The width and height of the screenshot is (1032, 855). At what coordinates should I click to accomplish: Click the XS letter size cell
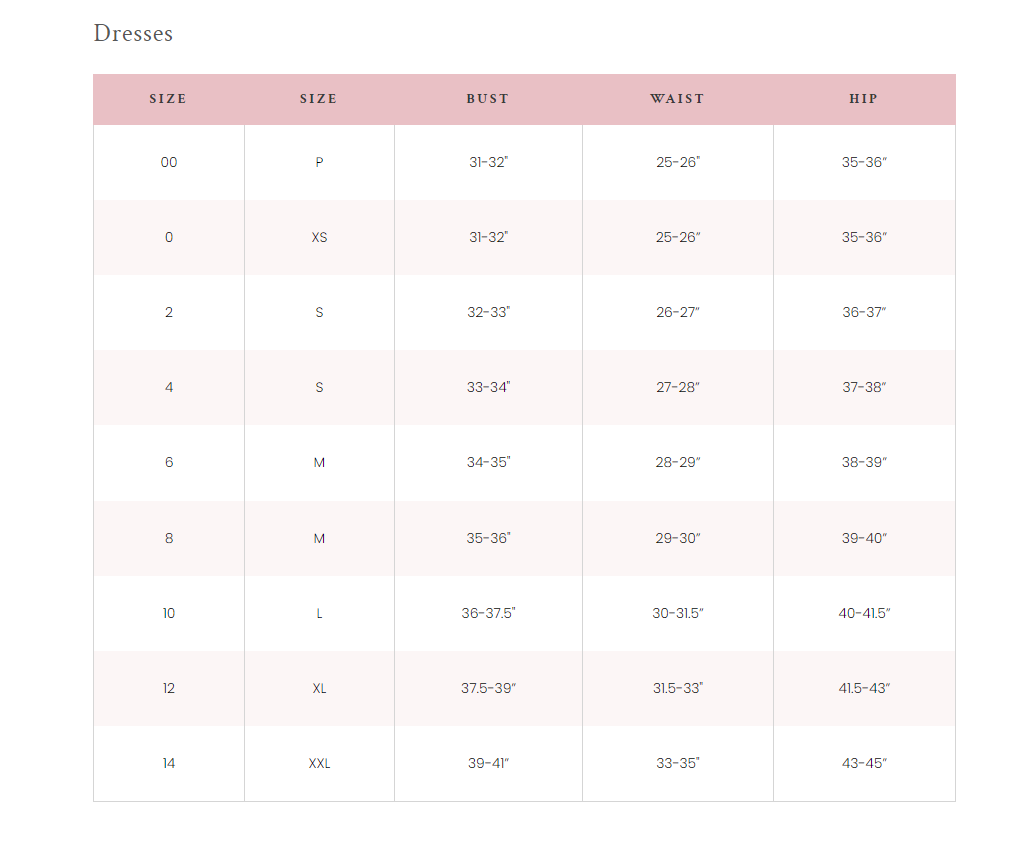pyautogui.click(x=319, y=237)
